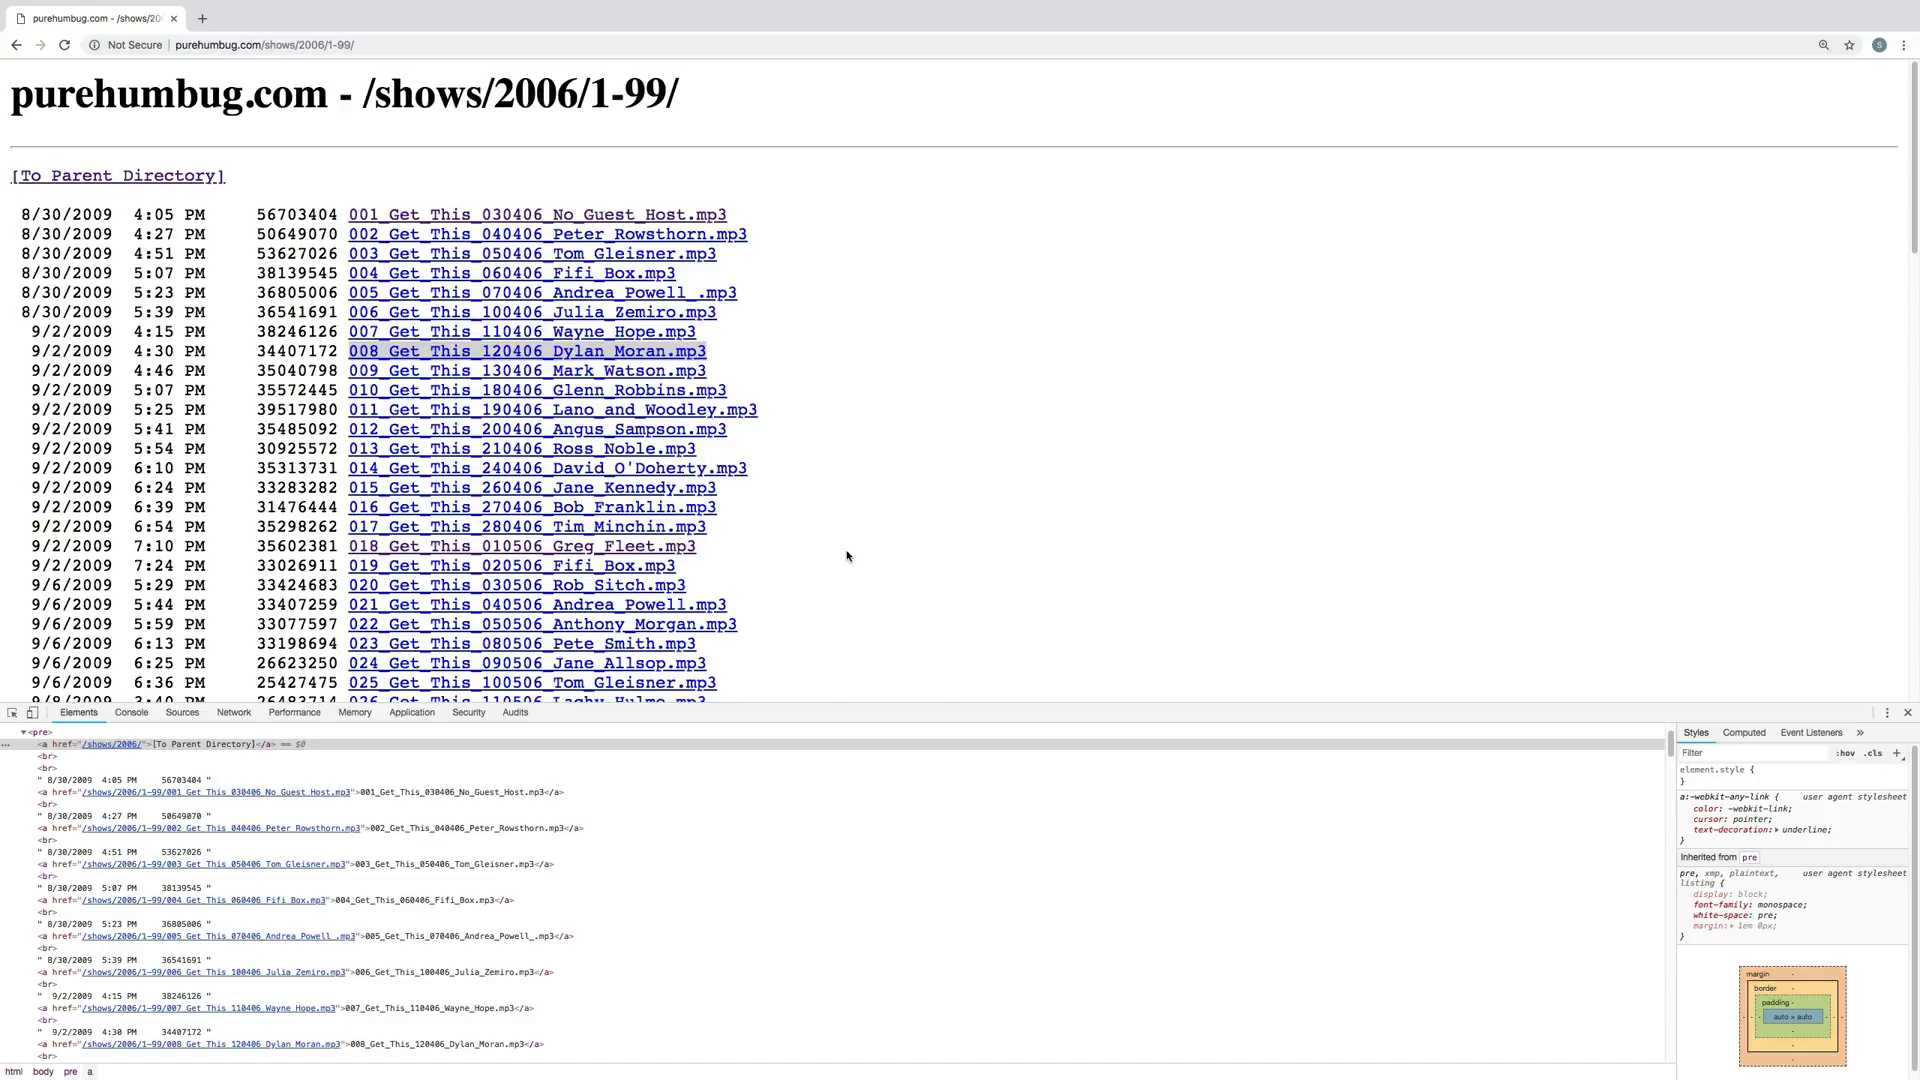This screenshot has height=1080, width=1920.
Task: Open the Memory panel in DevTools
Action: click(355, 712)
